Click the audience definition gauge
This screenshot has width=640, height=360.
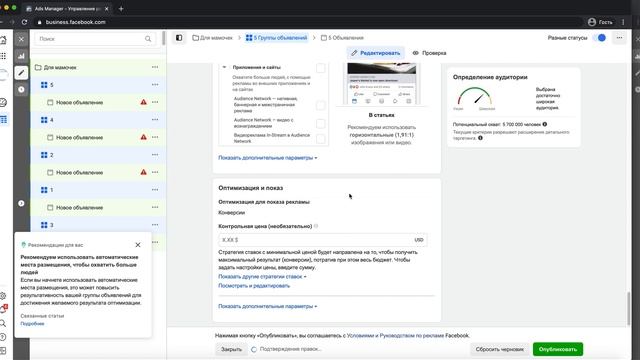(475, 98)
